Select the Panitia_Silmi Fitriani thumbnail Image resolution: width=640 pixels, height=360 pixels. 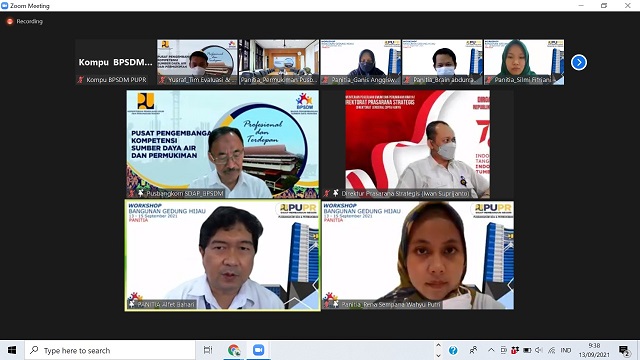(524, 62)
